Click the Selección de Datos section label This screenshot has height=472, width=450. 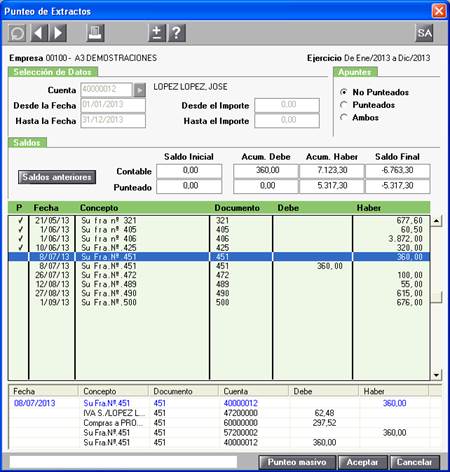(x=53, y=72)
